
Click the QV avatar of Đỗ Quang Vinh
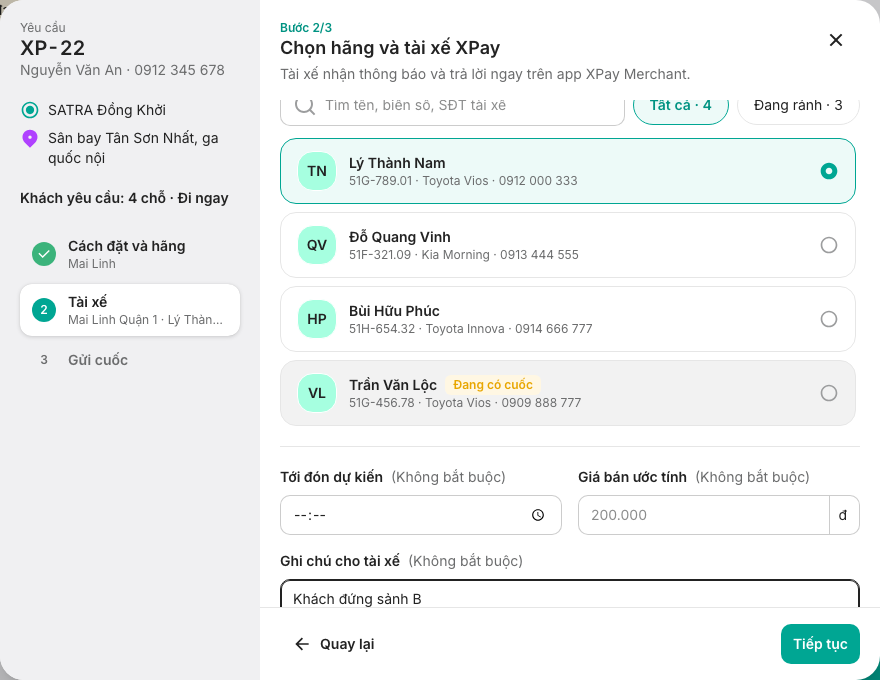[317, 245]
